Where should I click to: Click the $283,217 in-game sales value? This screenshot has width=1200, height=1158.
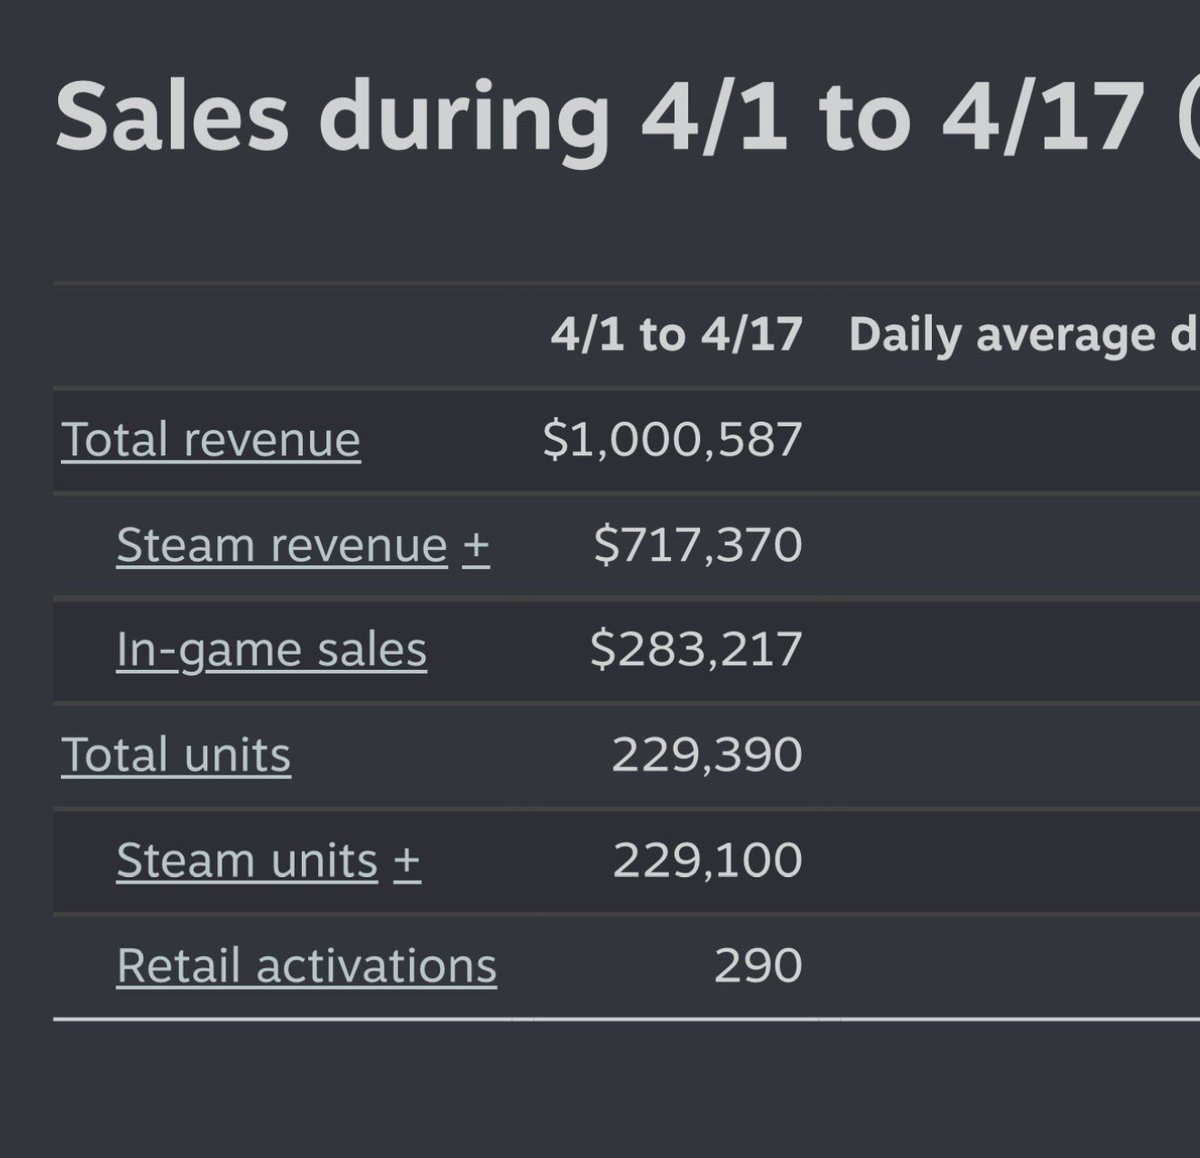click(x=697, y=650)
